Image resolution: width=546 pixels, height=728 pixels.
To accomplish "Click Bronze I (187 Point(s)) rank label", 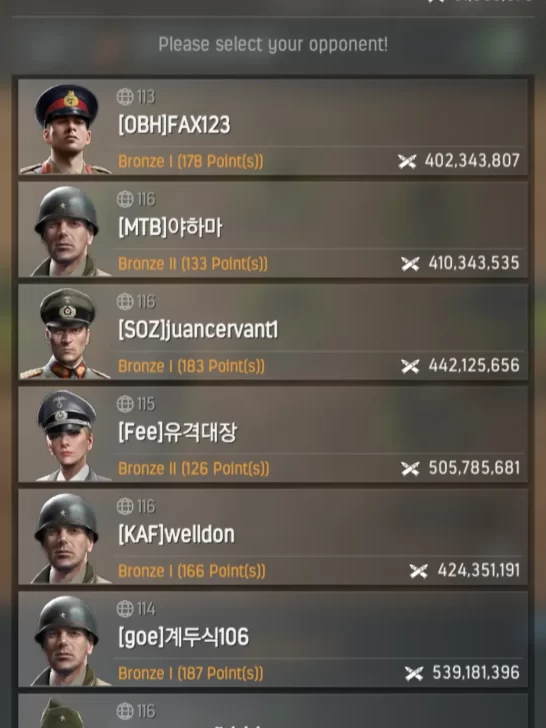I will (190, 673).
